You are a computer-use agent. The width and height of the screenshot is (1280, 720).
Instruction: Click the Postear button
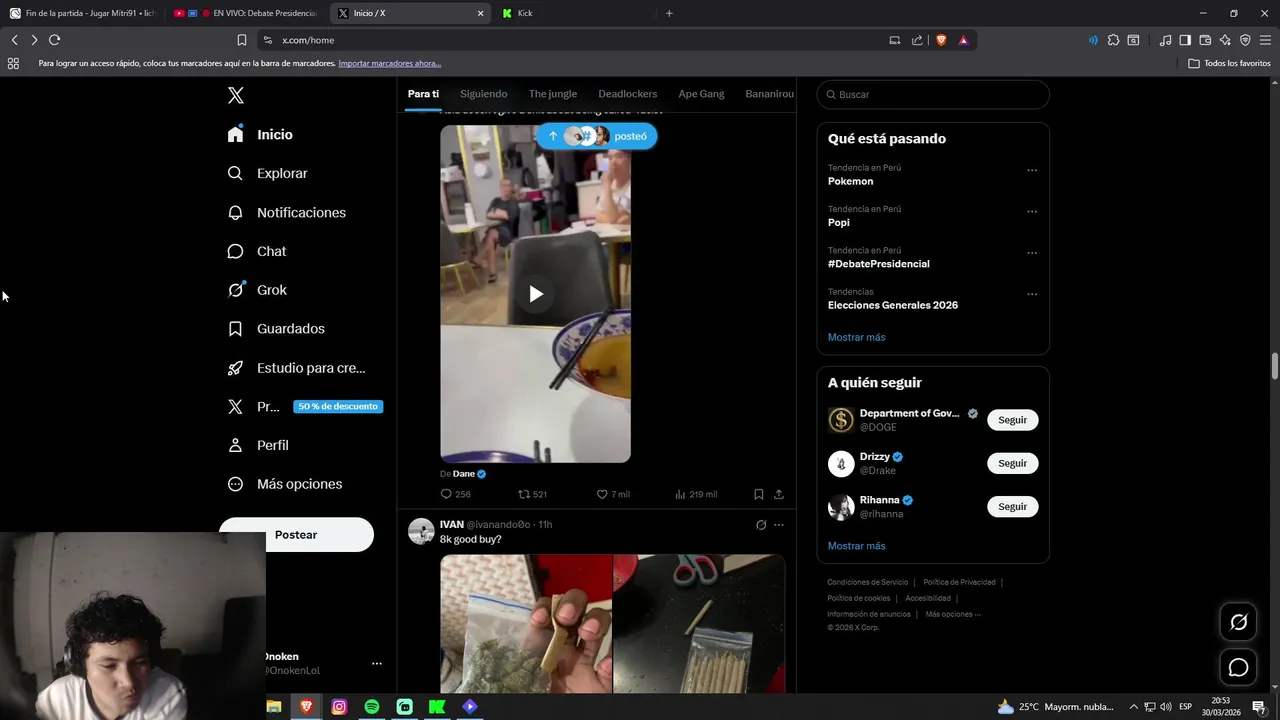(296, 535)
